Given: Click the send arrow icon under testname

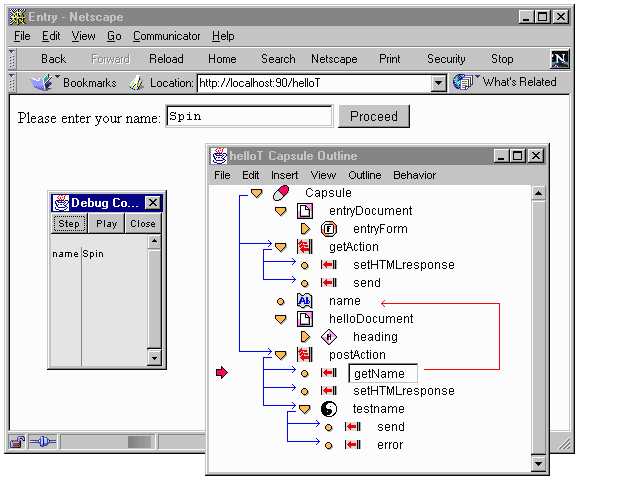Looking at the screenshot, I should [x=353, y=427].
